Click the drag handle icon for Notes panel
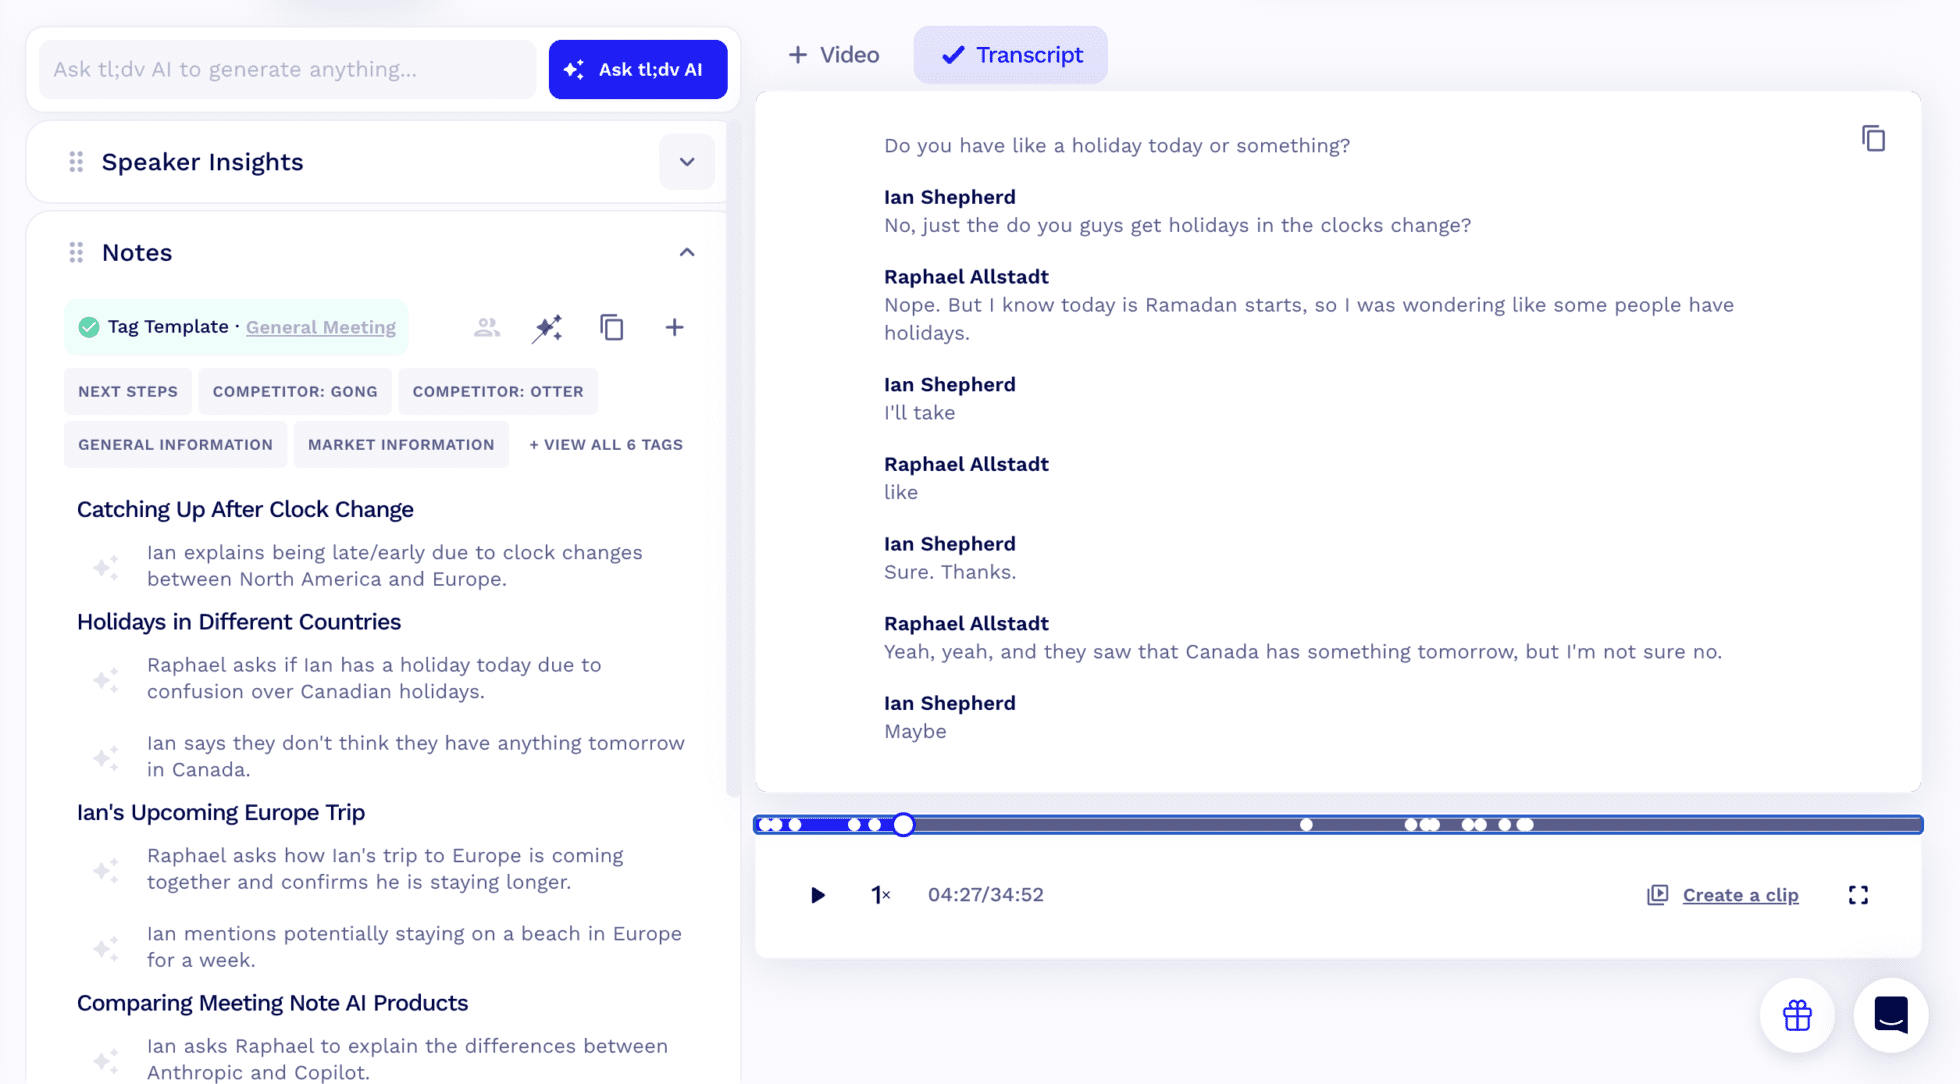Screen dimensions: 1960x1084 tap(76, 251)
